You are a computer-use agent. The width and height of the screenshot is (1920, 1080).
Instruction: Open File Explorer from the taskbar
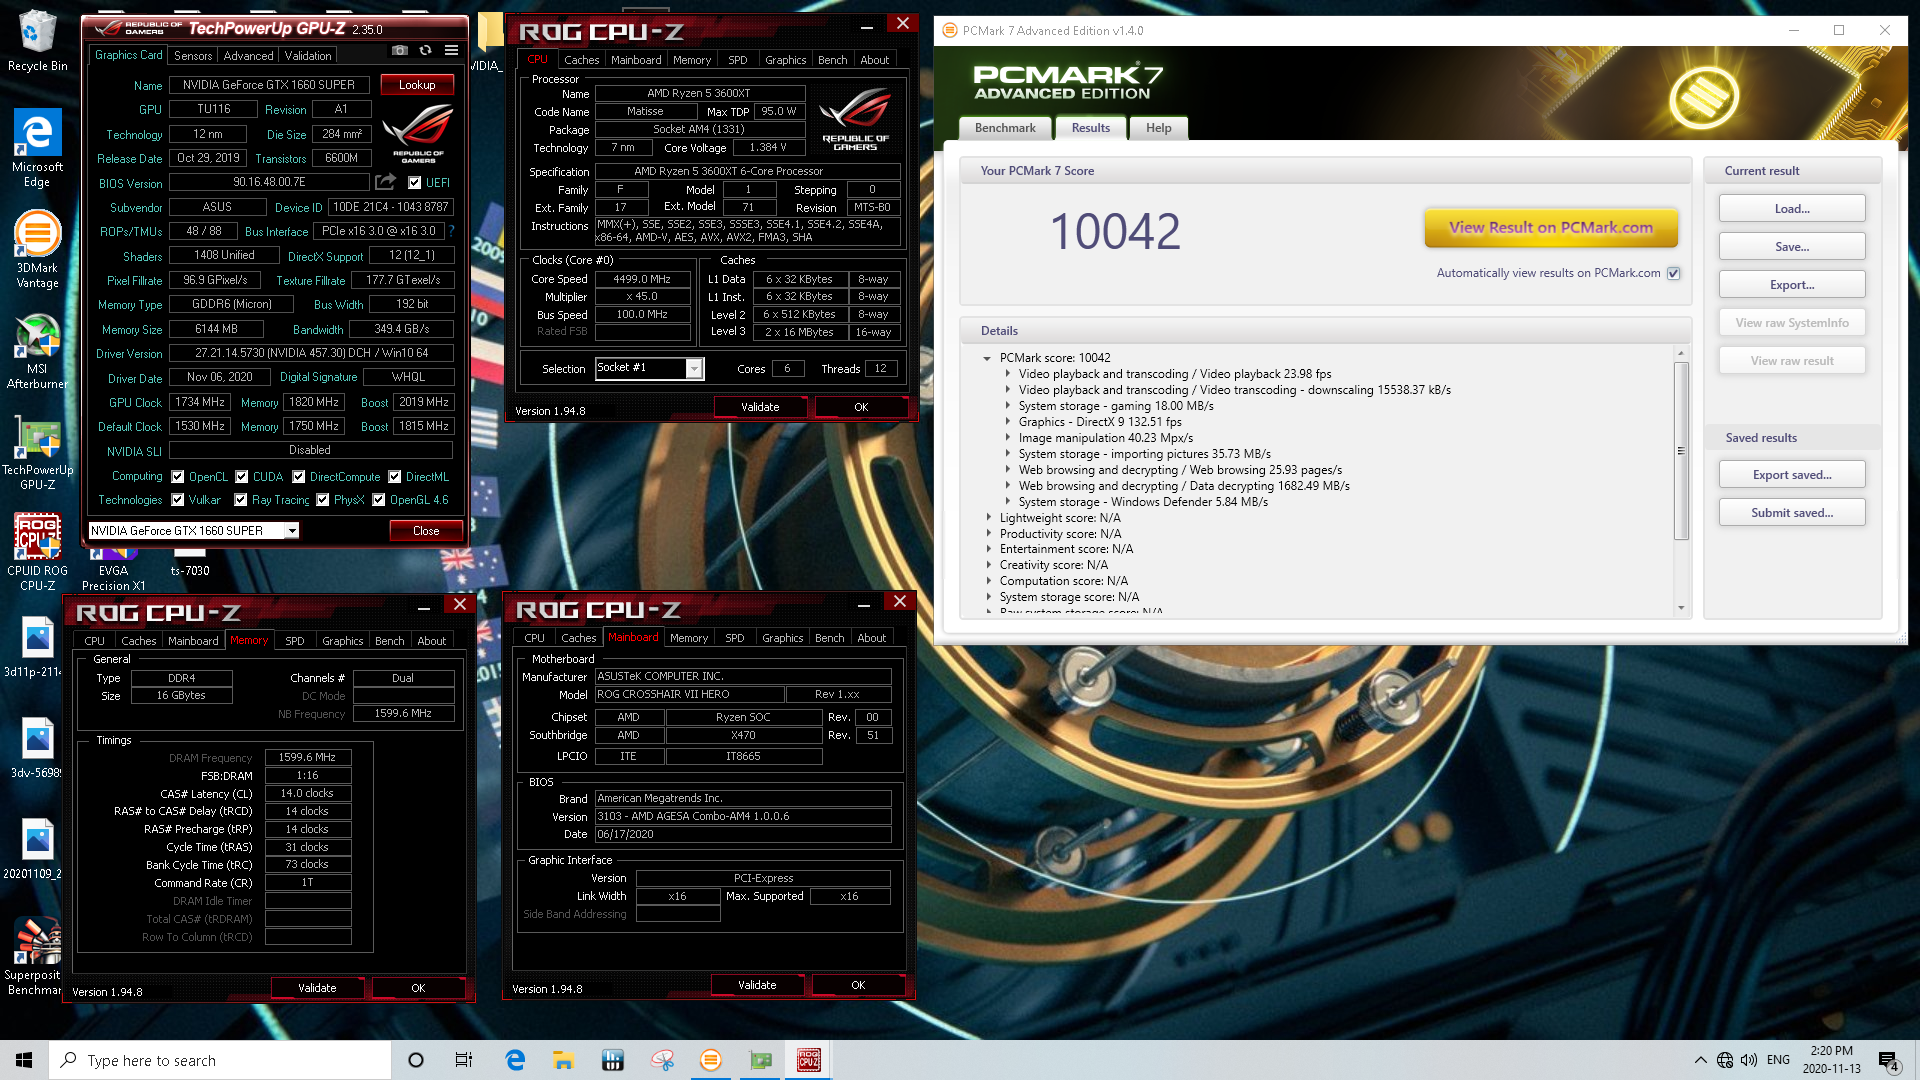563,1060
